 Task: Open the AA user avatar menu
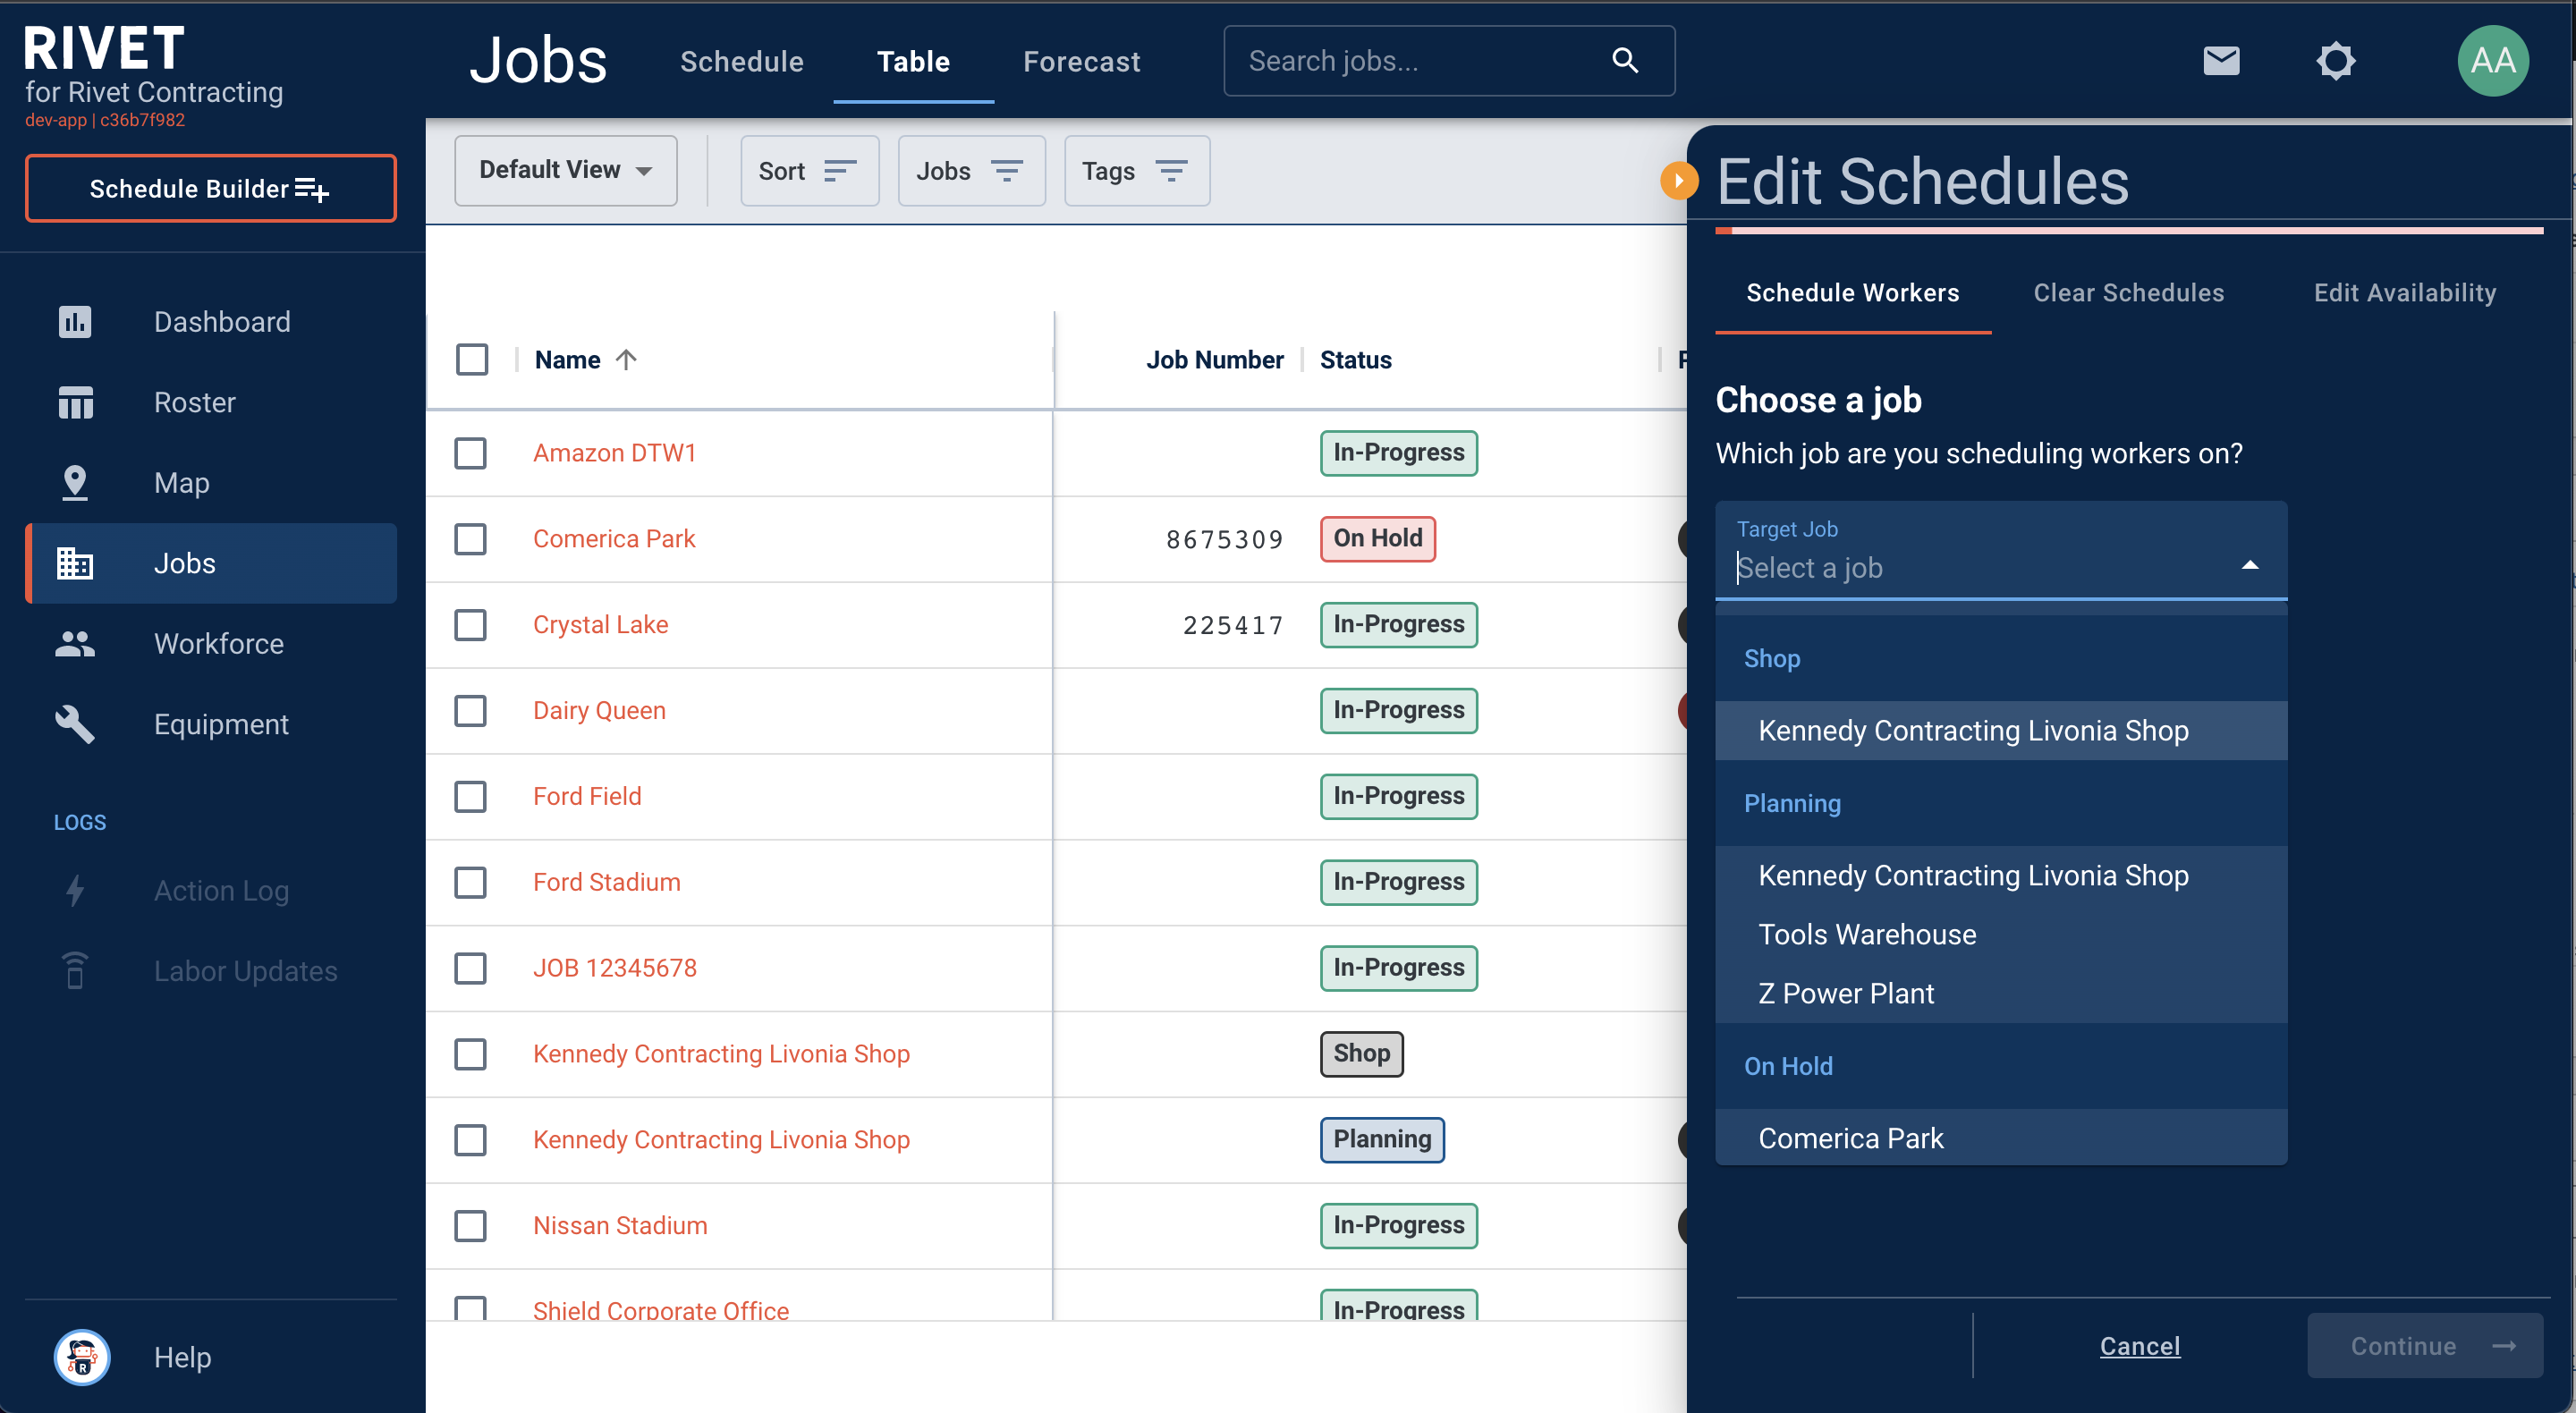click(2492, 61)
